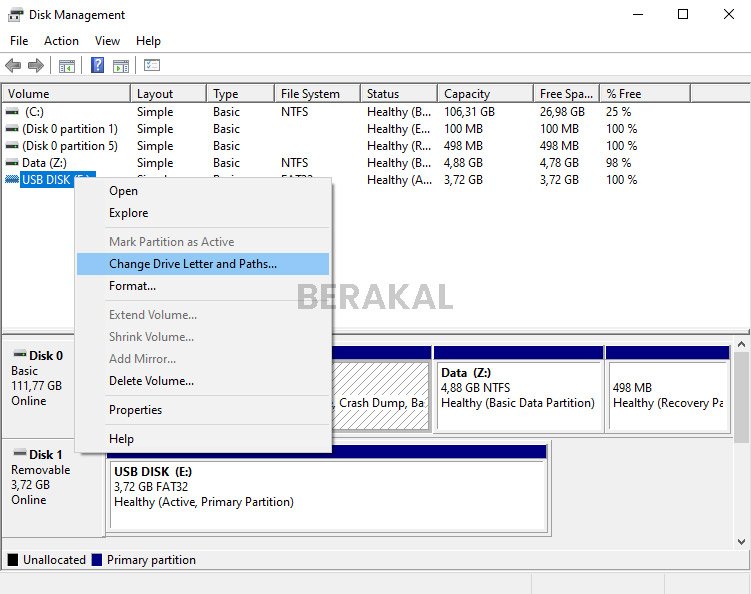Select Change Drive Letter and Paths
751x594 pixels.
click(203, 264)
